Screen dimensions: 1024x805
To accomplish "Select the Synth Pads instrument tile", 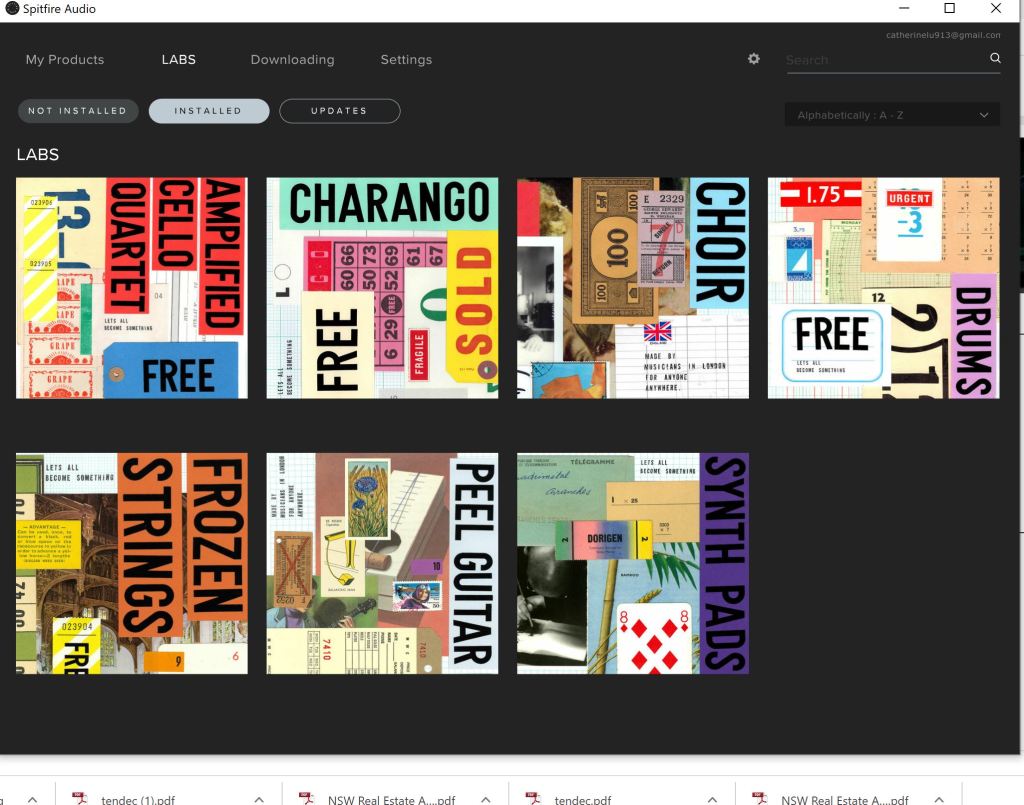I will click(x=632, y=563).
